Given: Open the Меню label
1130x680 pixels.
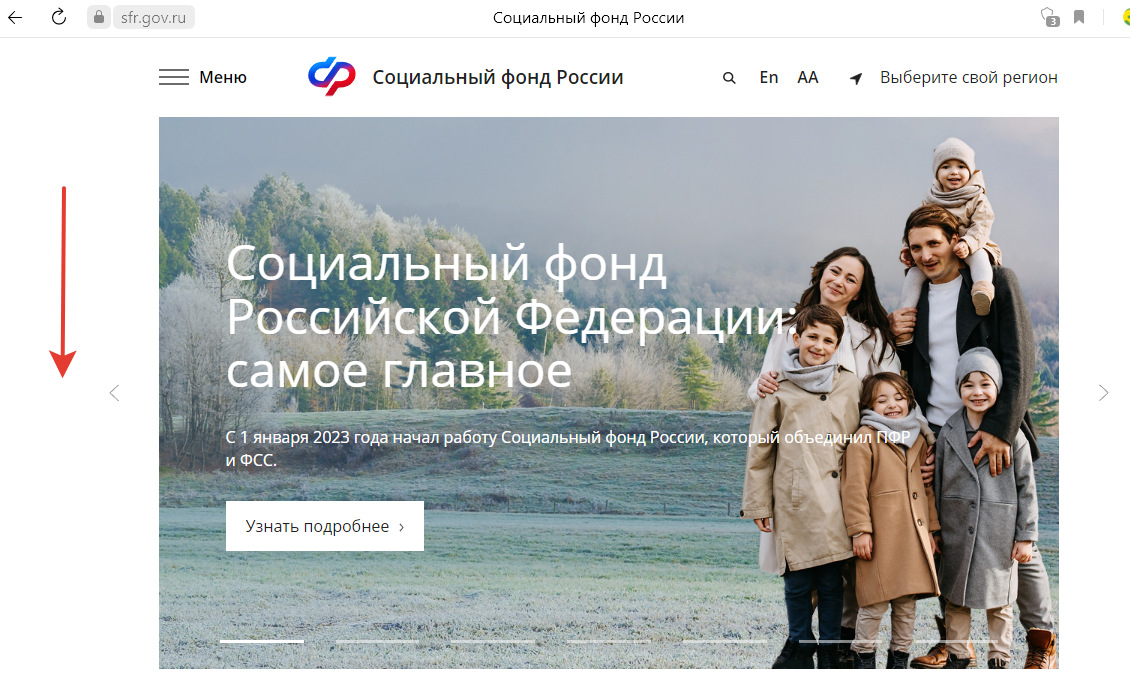Looking at the screenshot, I should (223, 77).
